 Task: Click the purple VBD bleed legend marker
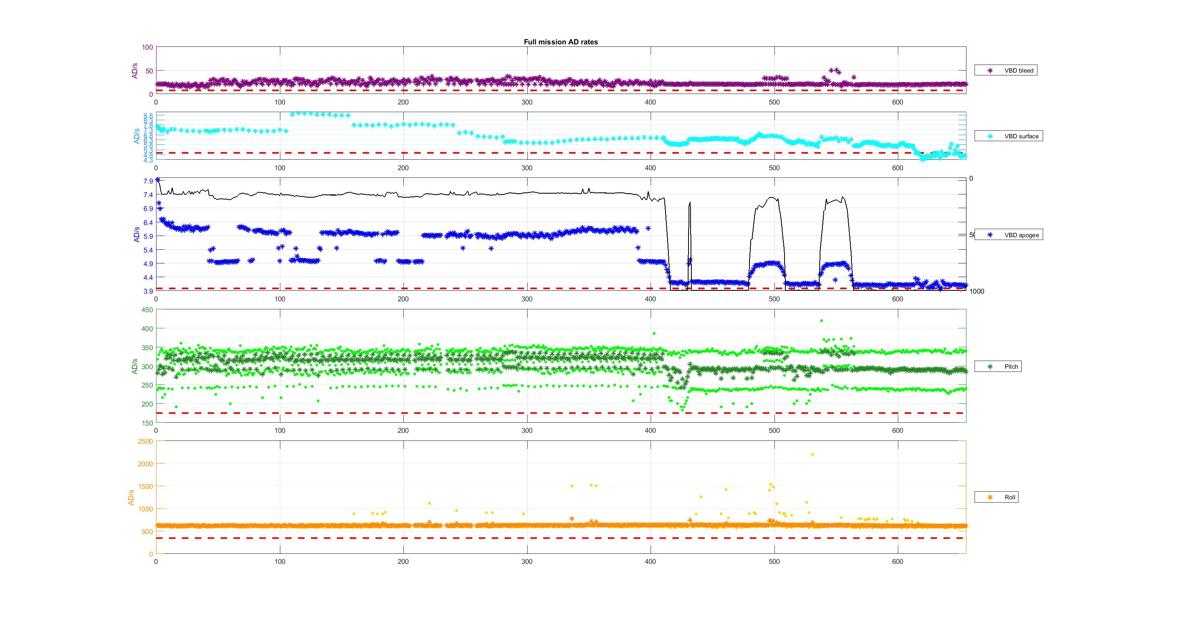990,71
